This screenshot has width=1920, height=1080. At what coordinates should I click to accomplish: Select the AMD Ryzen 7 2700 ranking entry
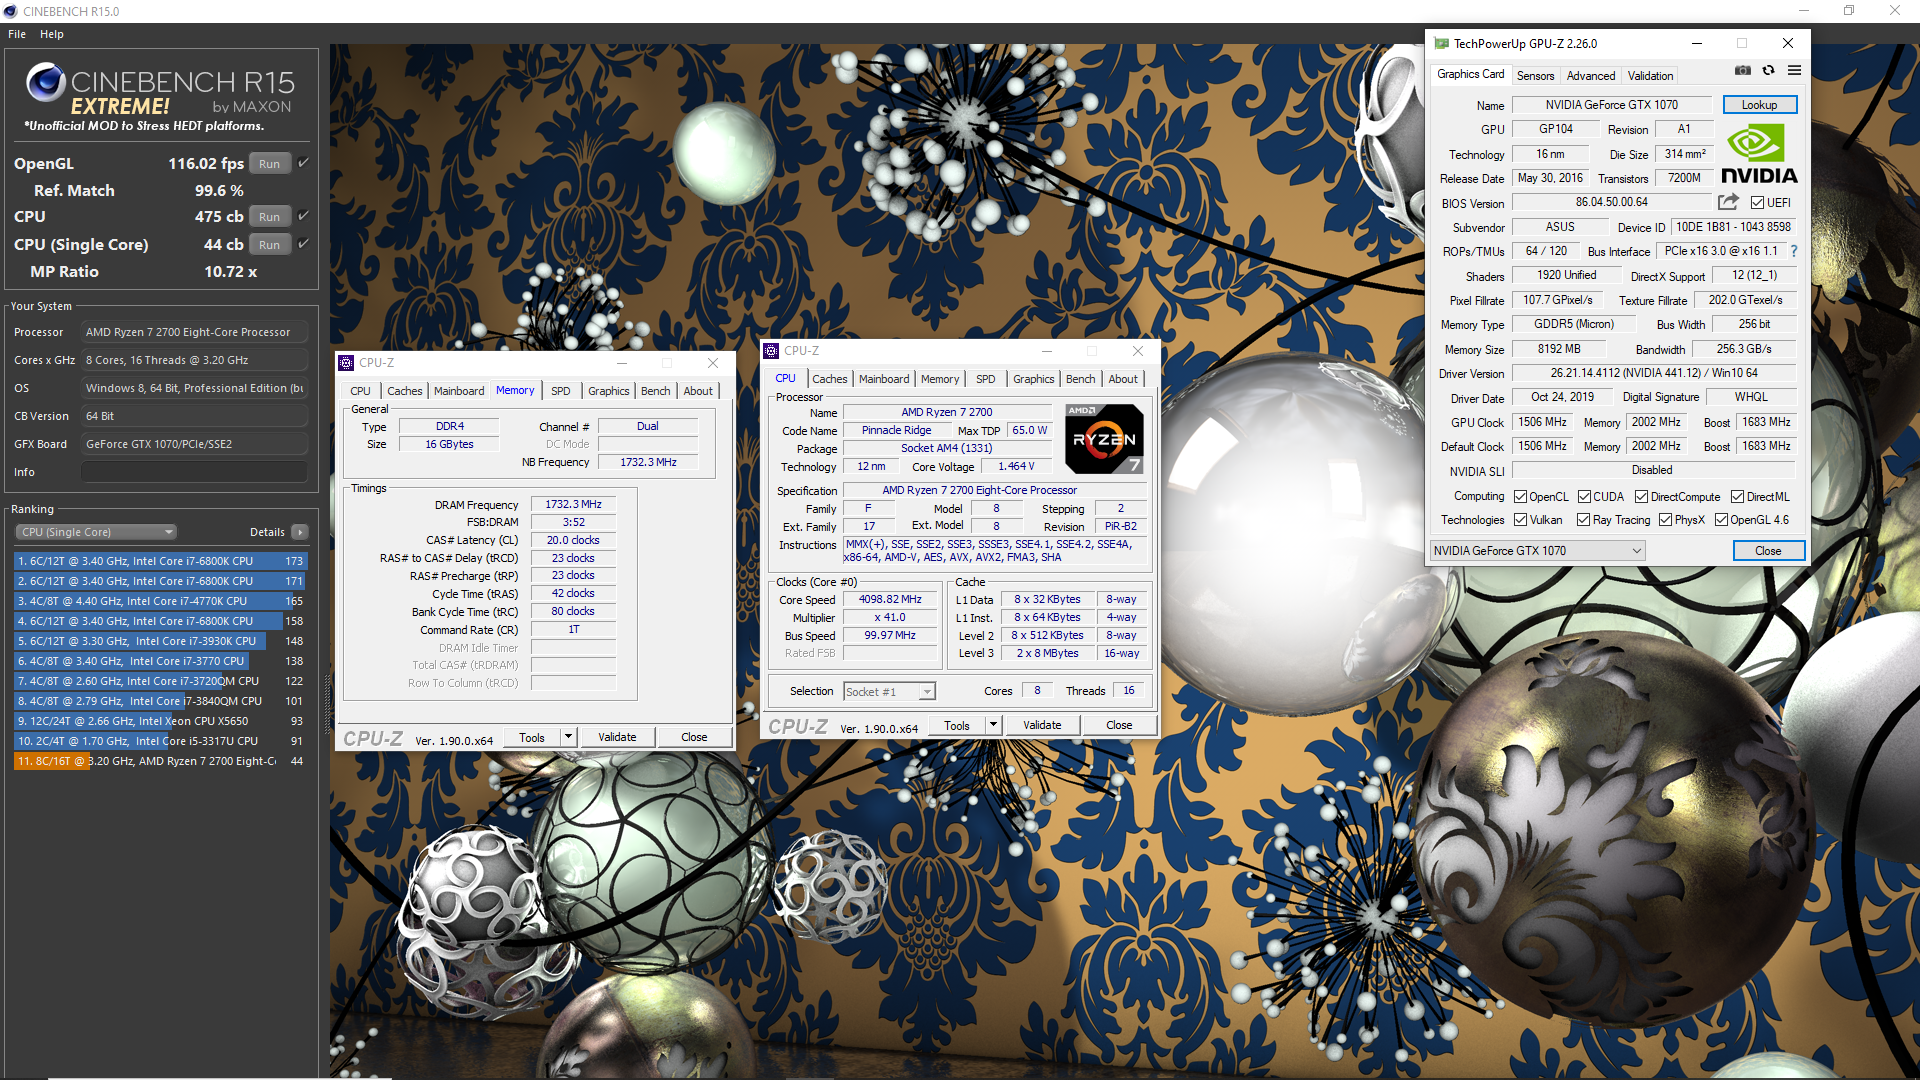tap(160, 761)
